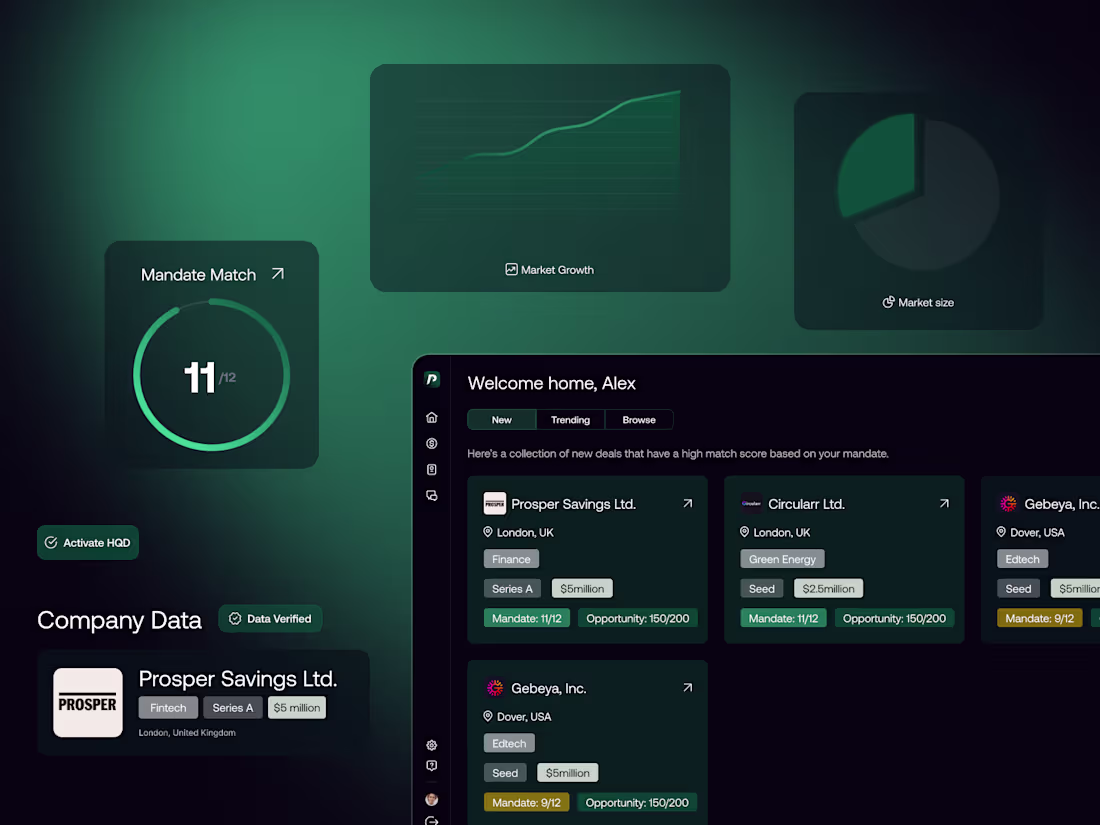
Task: Open Prosper Savings Ltd. via its expand arrow
Action: (687, 503)
